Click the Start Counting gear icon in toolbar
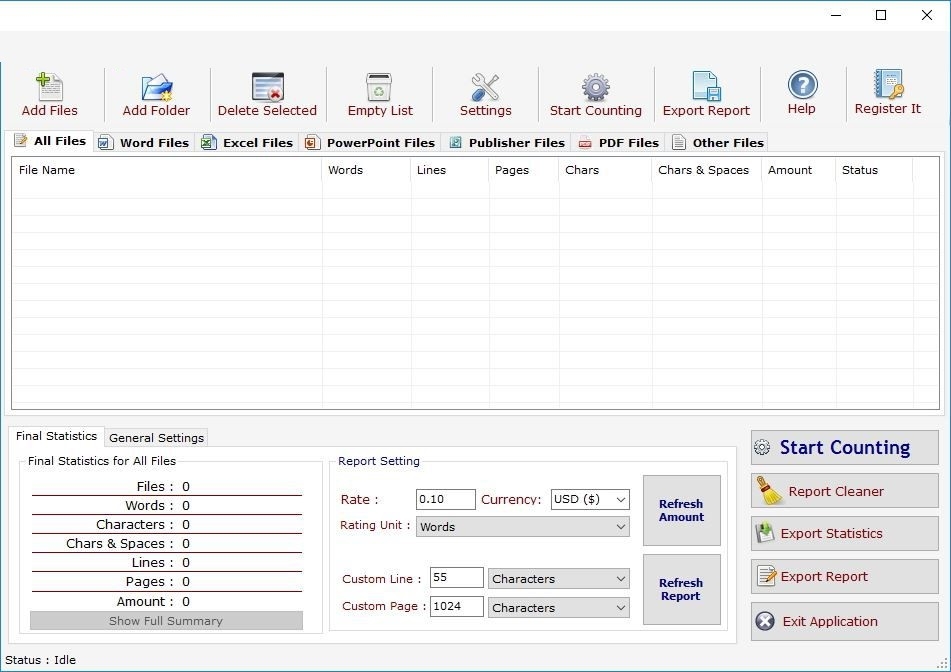 click(x=595, y=88)
